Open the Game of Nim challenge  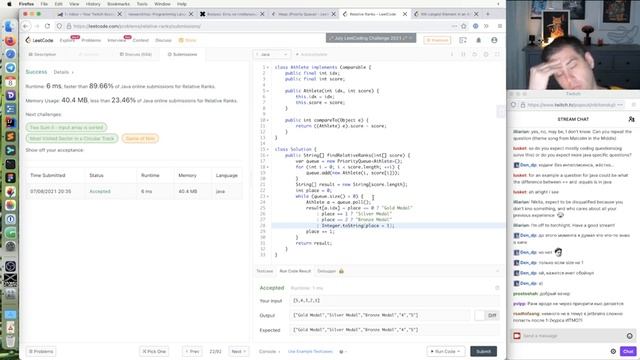(140, 138)
